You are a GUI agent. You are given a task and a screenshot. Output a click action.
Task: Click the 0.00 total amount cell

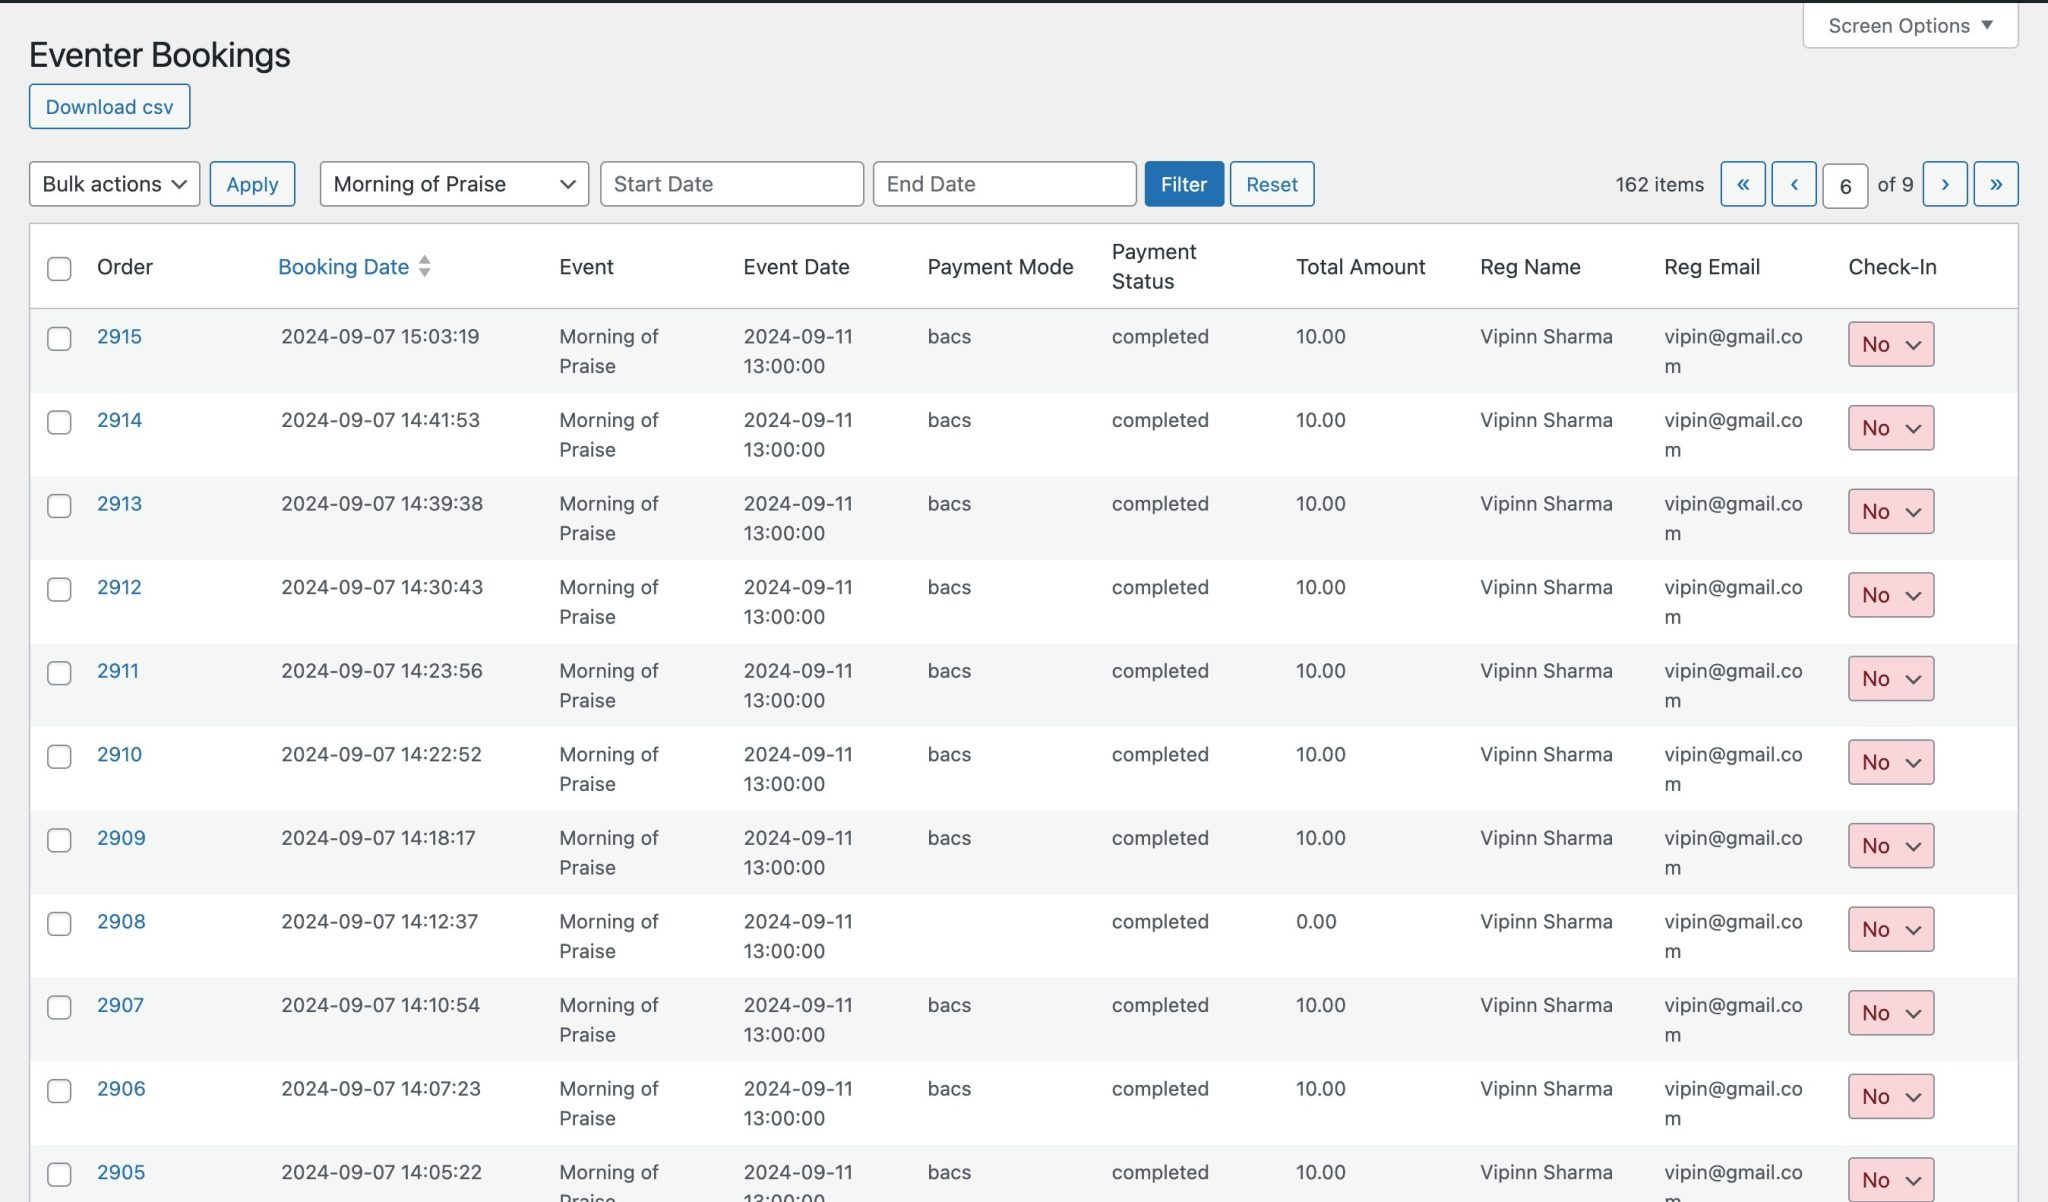[1316, 921]
